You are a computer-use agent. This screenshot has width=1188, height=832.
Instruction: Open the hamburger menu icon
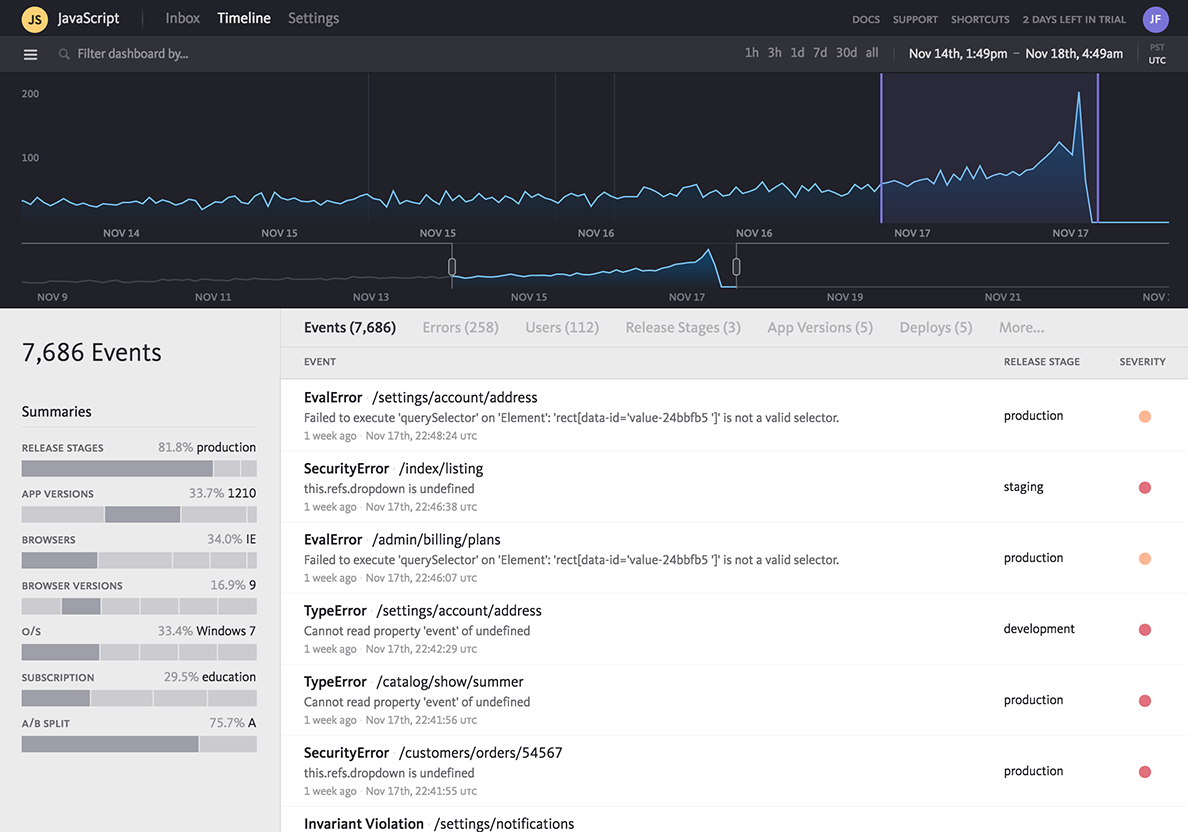pyautogui.click(x=30, y=55)
